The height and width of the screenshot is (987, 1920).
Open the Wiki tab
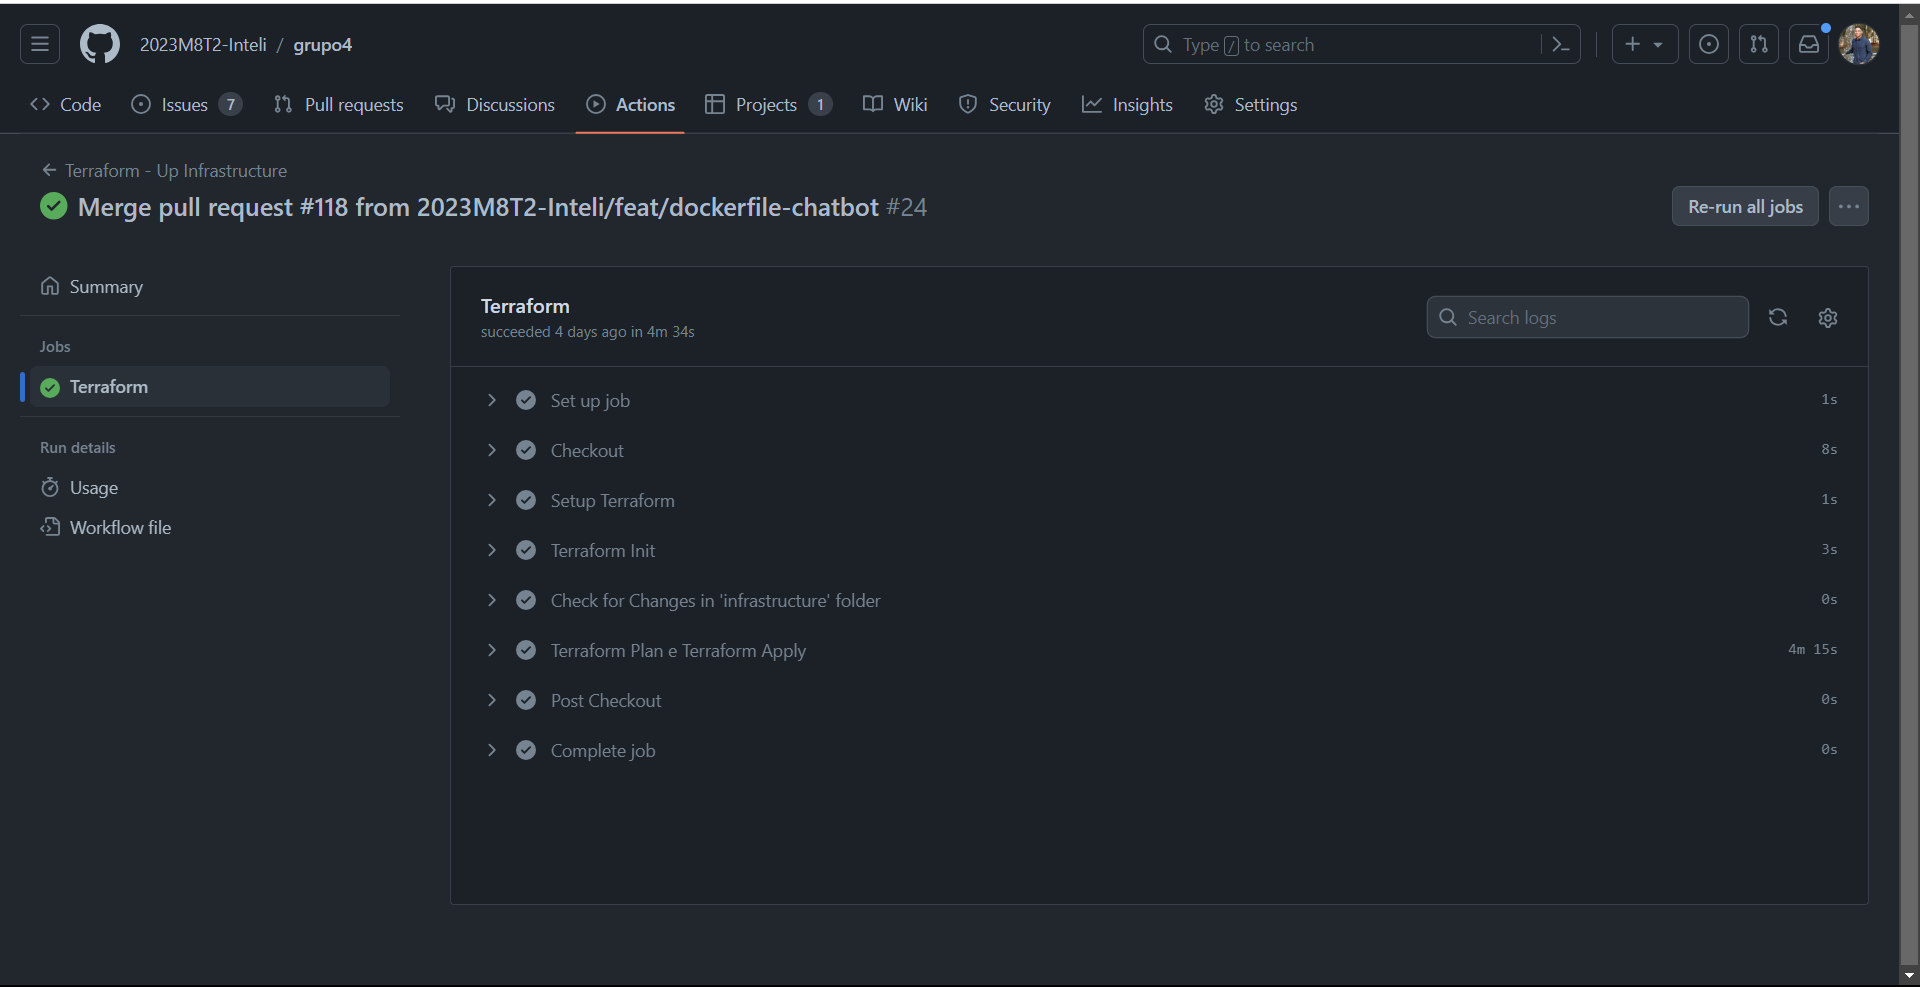click(895, 104)
